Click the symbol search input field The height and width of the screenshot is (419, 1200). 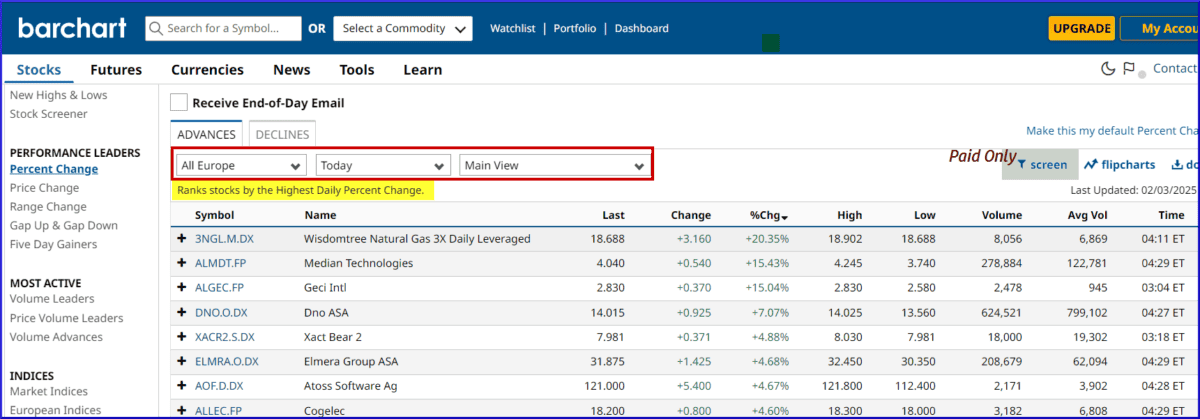(232, 28)
